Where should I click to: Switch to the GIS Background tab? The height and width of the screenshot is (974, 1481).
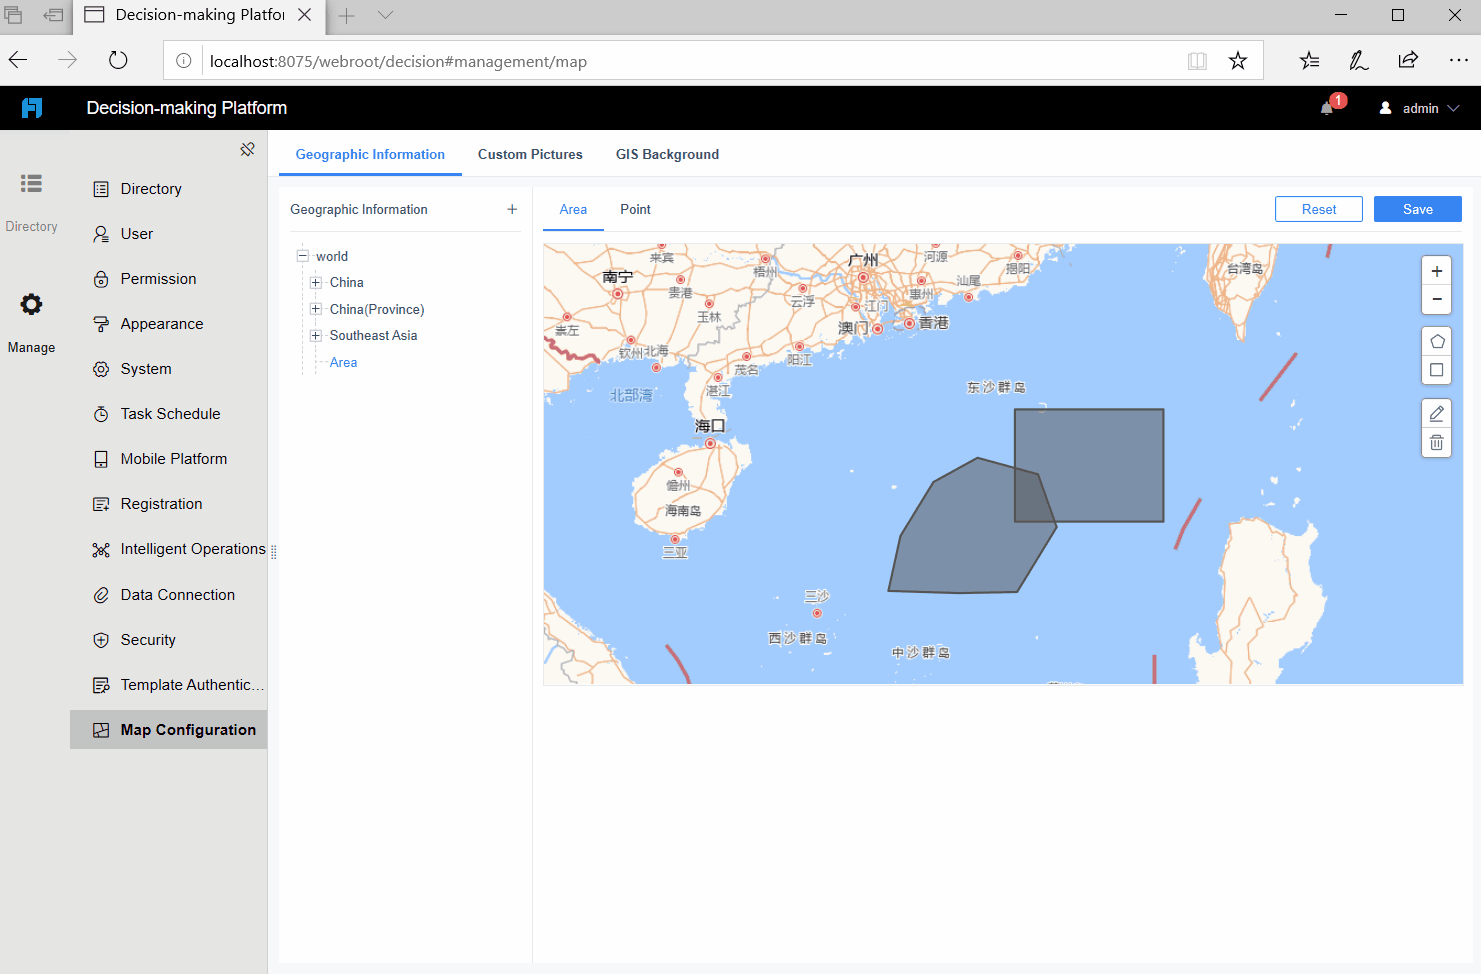[667, 154]
